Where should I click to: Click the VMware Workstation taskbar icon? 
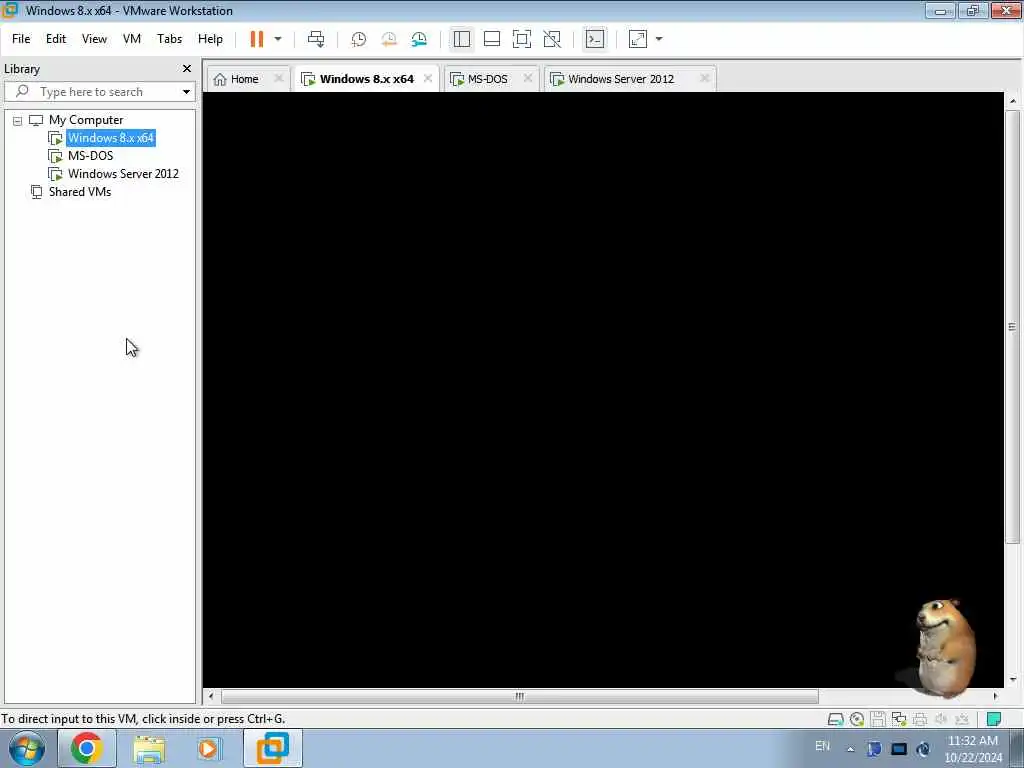(272, 748)
